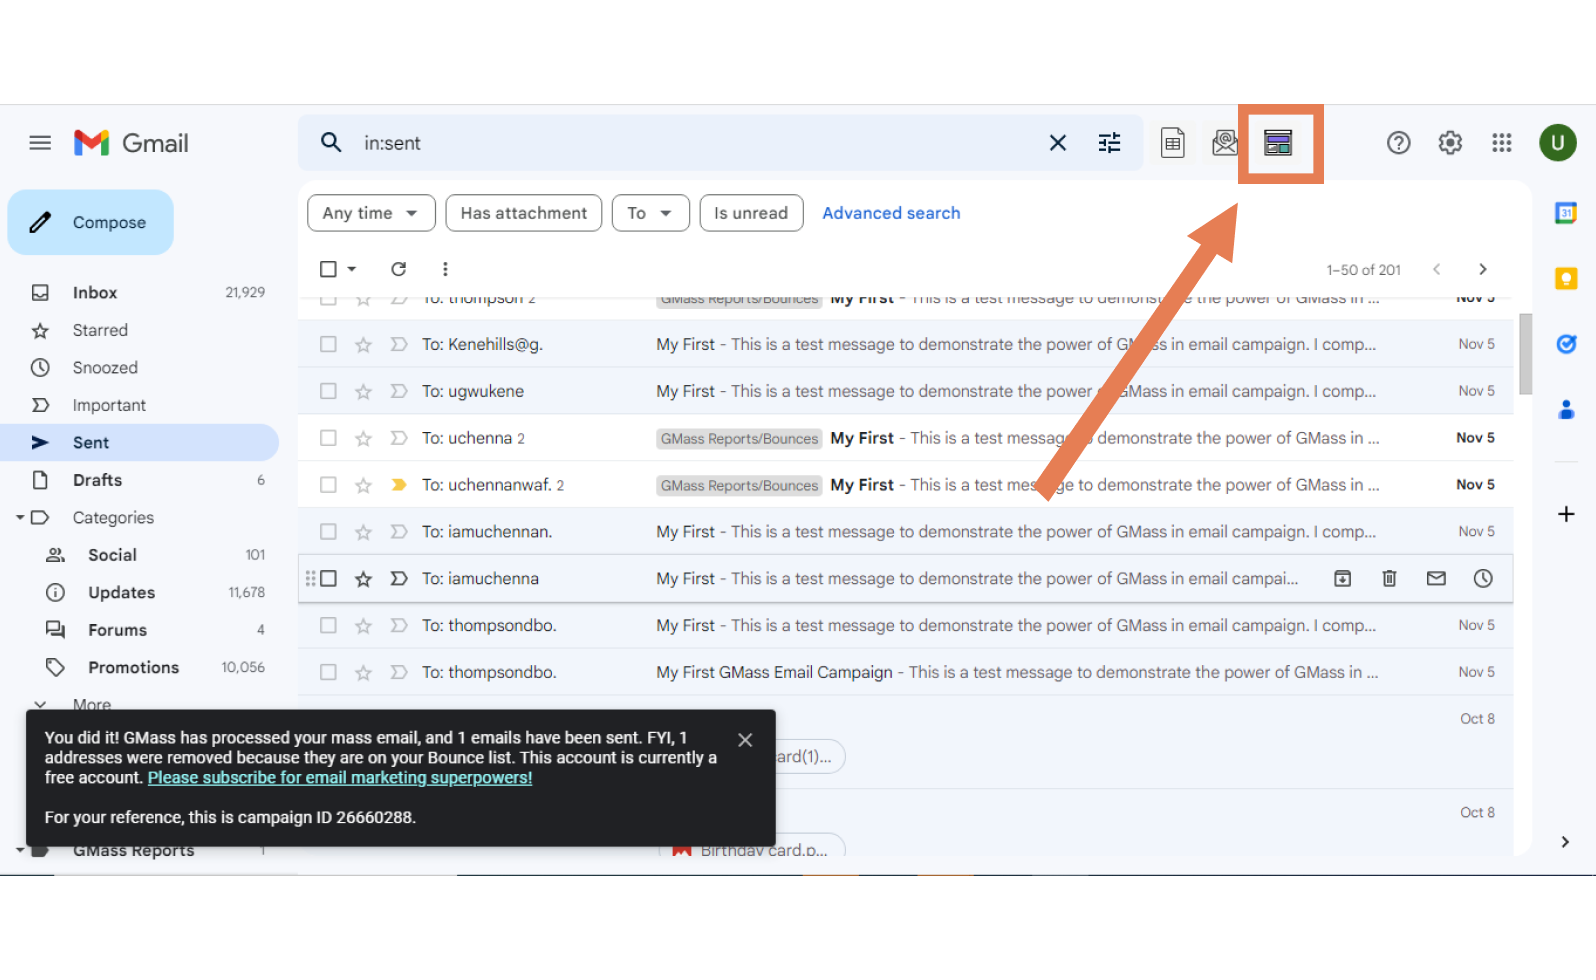Click the Gmail logo

point(131,143)
